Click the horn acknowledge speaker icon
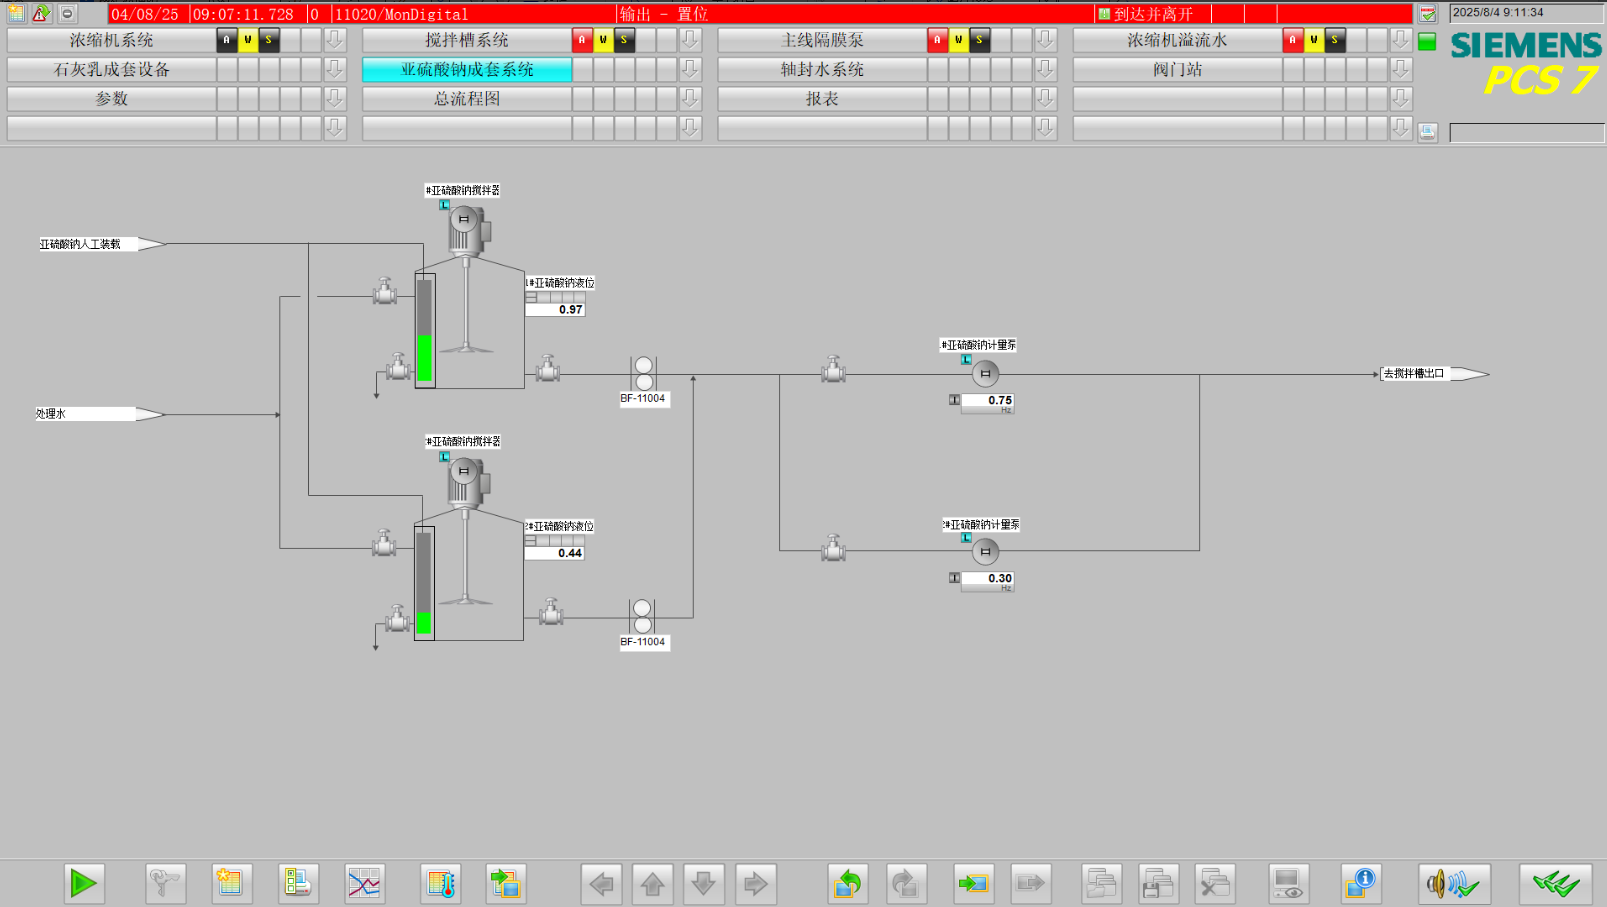Image resolution: width=1607 pixels, height=907 pixels. [1454, 883]
